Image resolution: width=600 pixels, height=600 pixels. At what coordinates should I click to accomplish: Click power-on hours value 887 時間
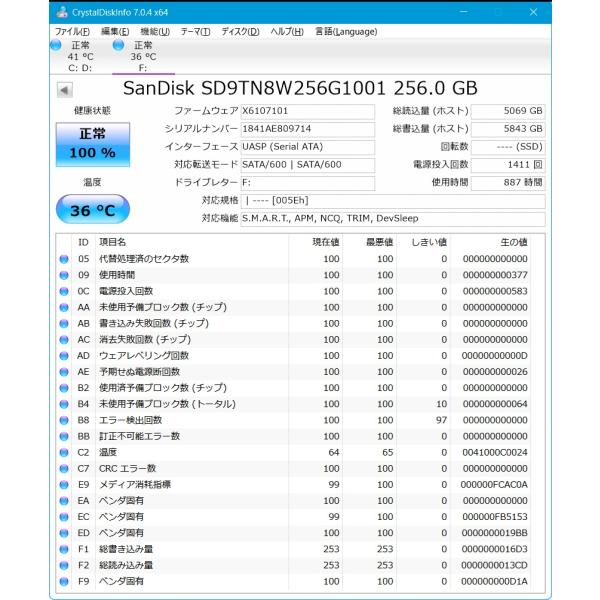tap(508, 183)
